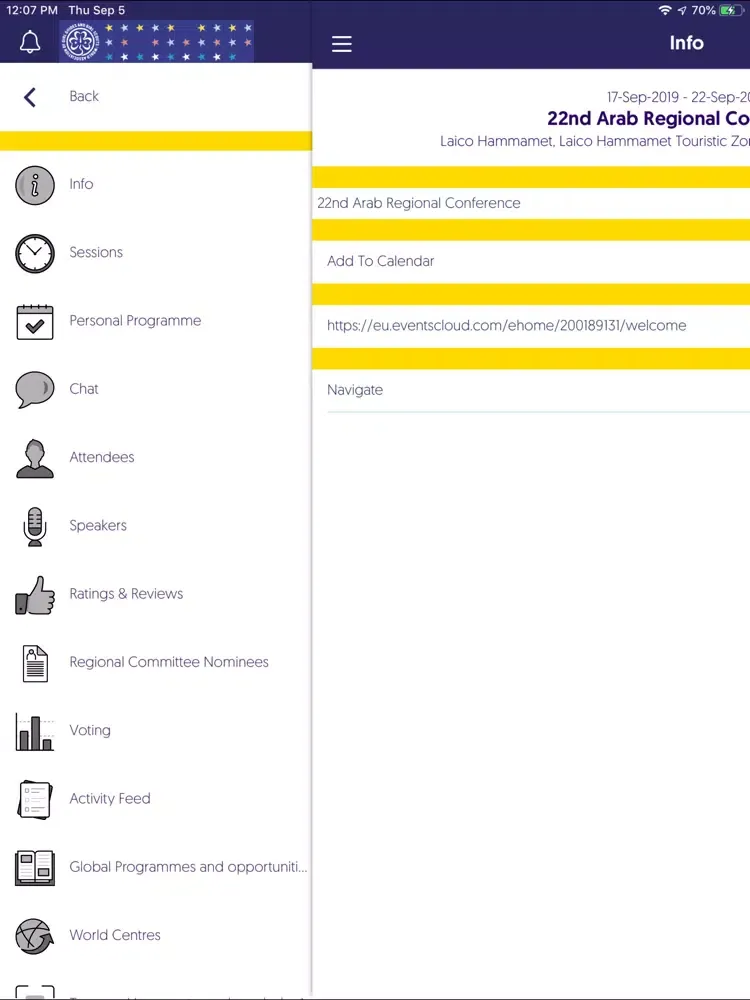Open Regional Committee Nominees entry
The width and height of the screenshot is (750, 1000).
[x=169, y=662]
